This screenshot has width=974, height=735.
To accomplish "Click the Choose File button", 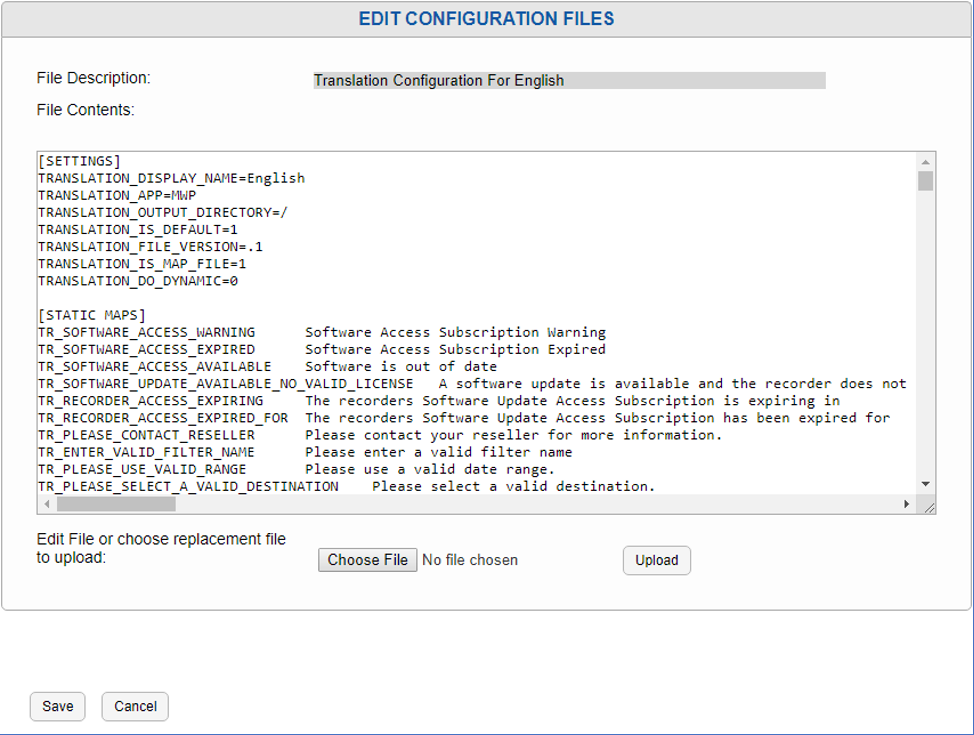I will pos(367,560).
